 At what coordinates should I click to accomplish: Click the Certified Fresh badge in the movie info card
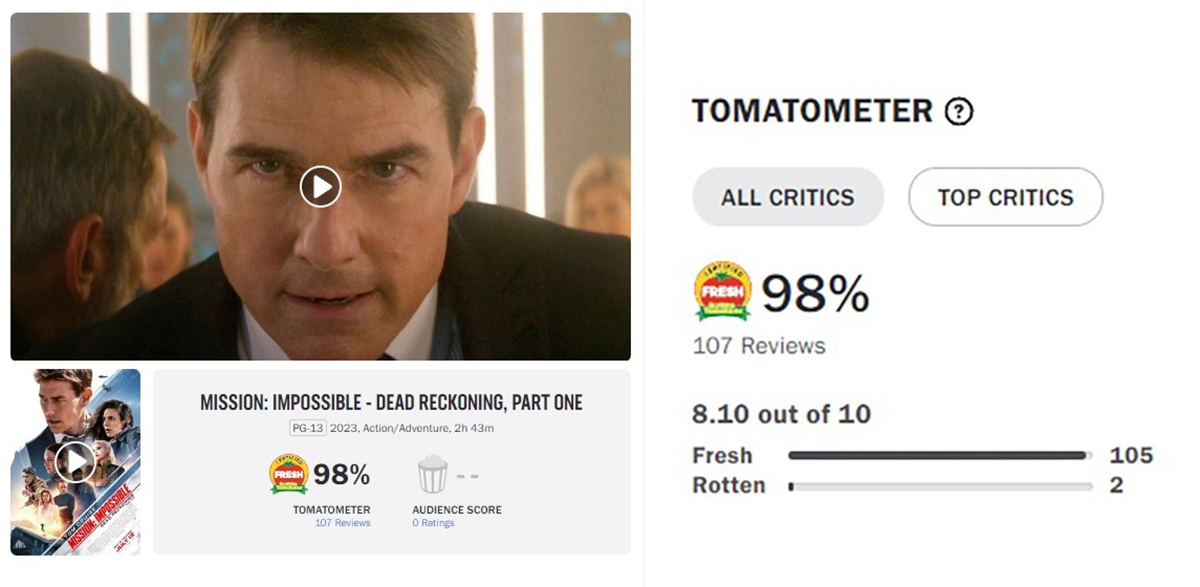tap(288, 474)
